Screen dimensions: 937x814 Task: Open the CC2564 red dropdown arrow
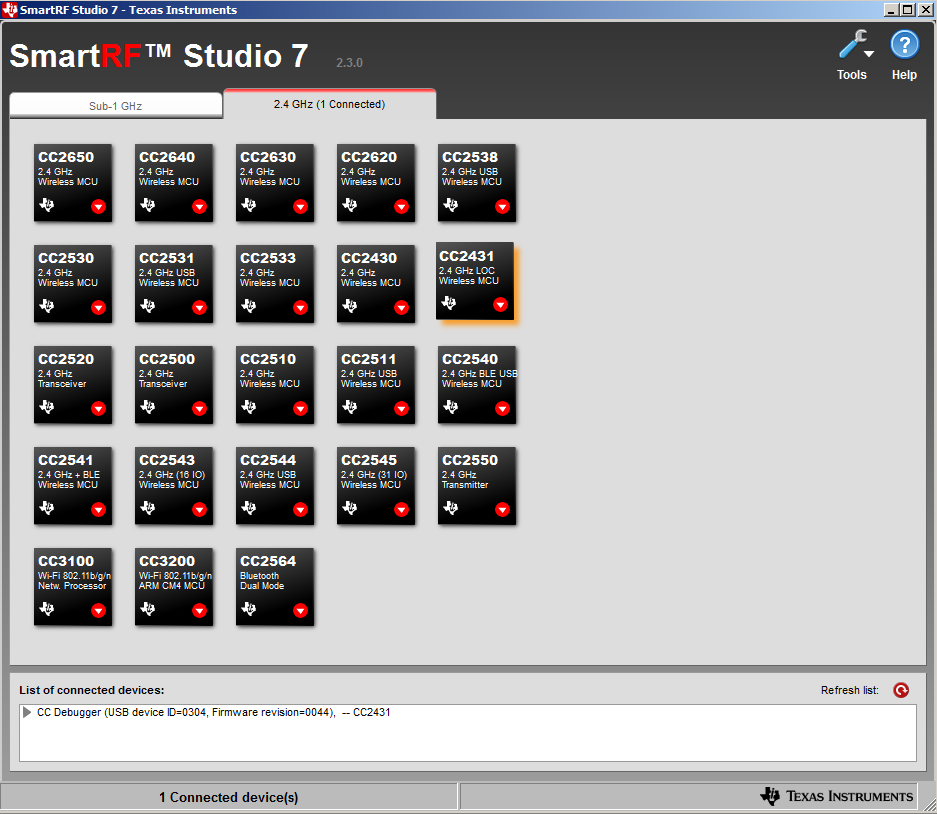(x=301, y=611)
